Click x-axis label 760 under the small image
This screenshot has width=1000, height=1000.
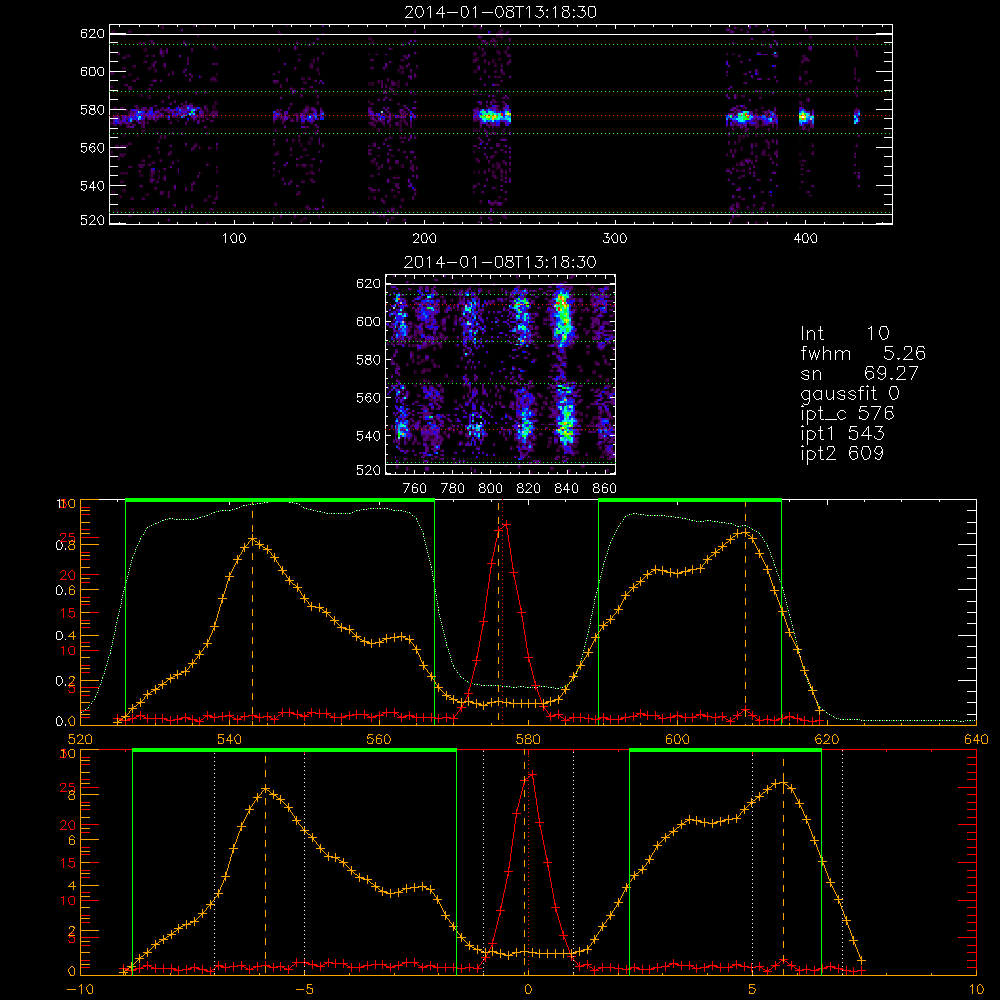point(415,489)
